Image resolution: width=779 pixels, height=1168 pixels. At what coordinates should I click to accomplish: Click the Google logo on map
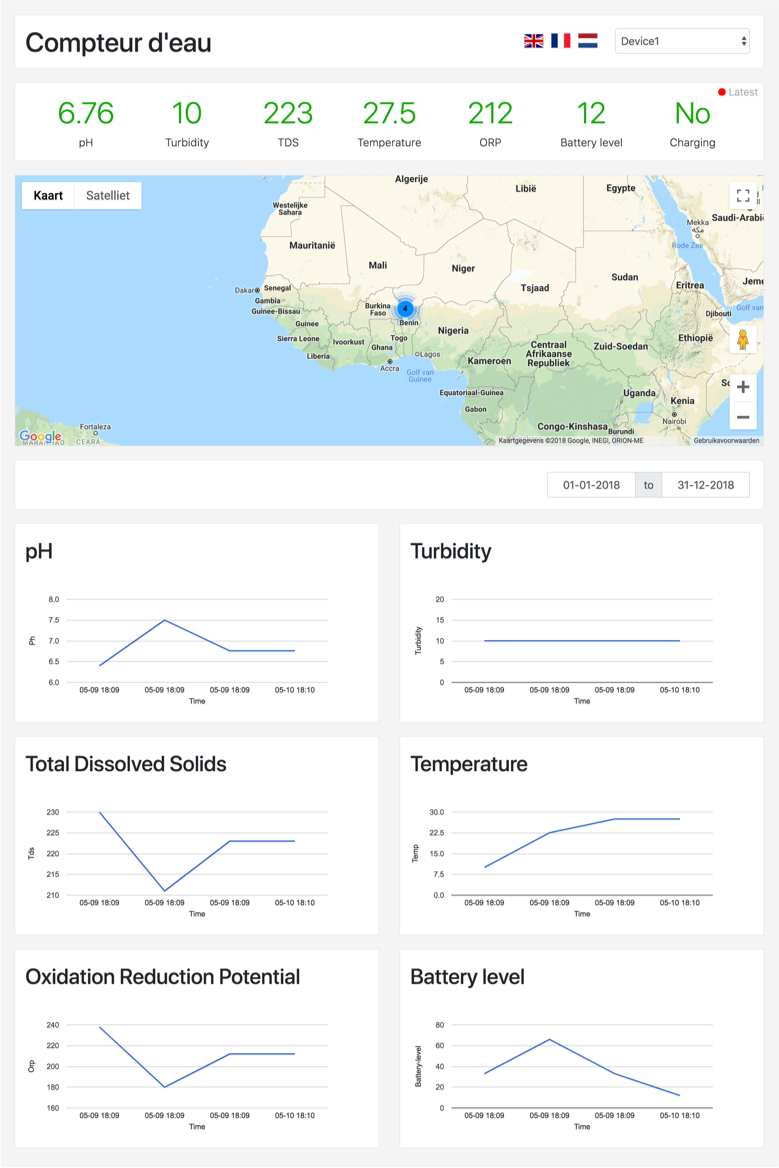coord(40,436)
